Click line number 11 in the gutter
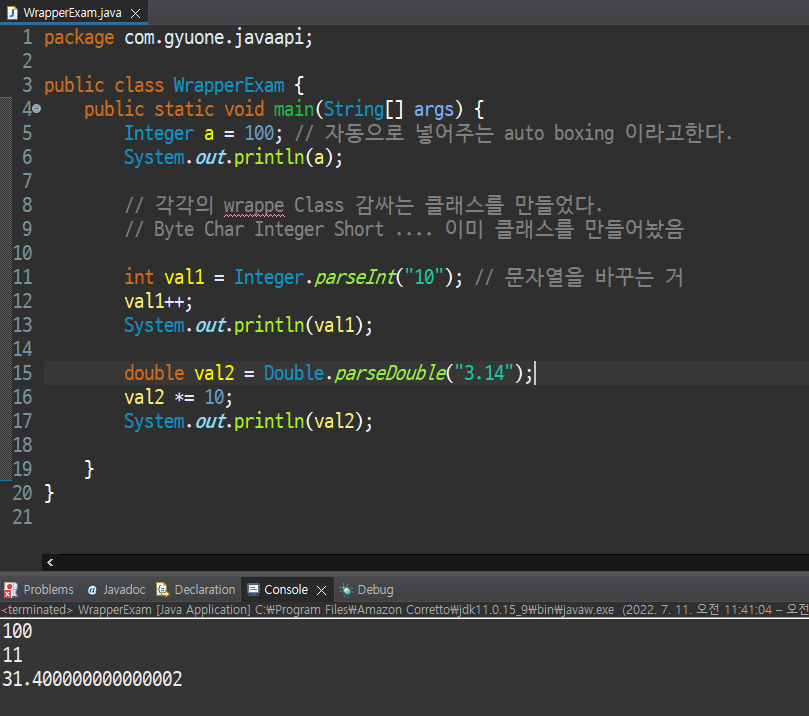This screenshot has height=716, width=809. click(x=22, y=277)
